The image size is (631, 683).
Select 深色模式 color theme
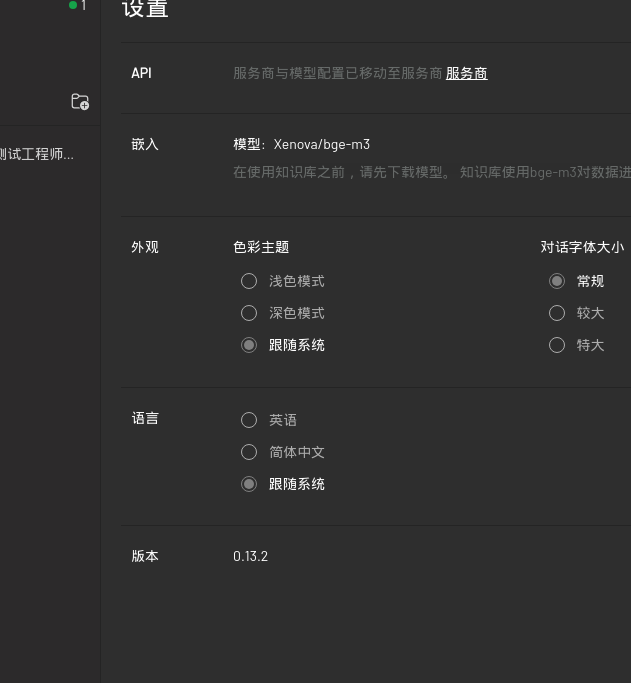[x=249, y=313]
